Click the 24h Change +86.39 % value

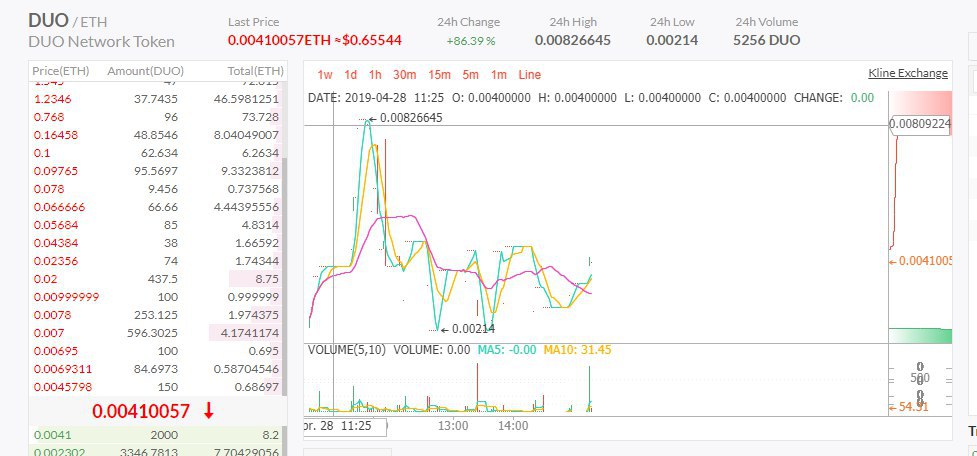[470, 41]
